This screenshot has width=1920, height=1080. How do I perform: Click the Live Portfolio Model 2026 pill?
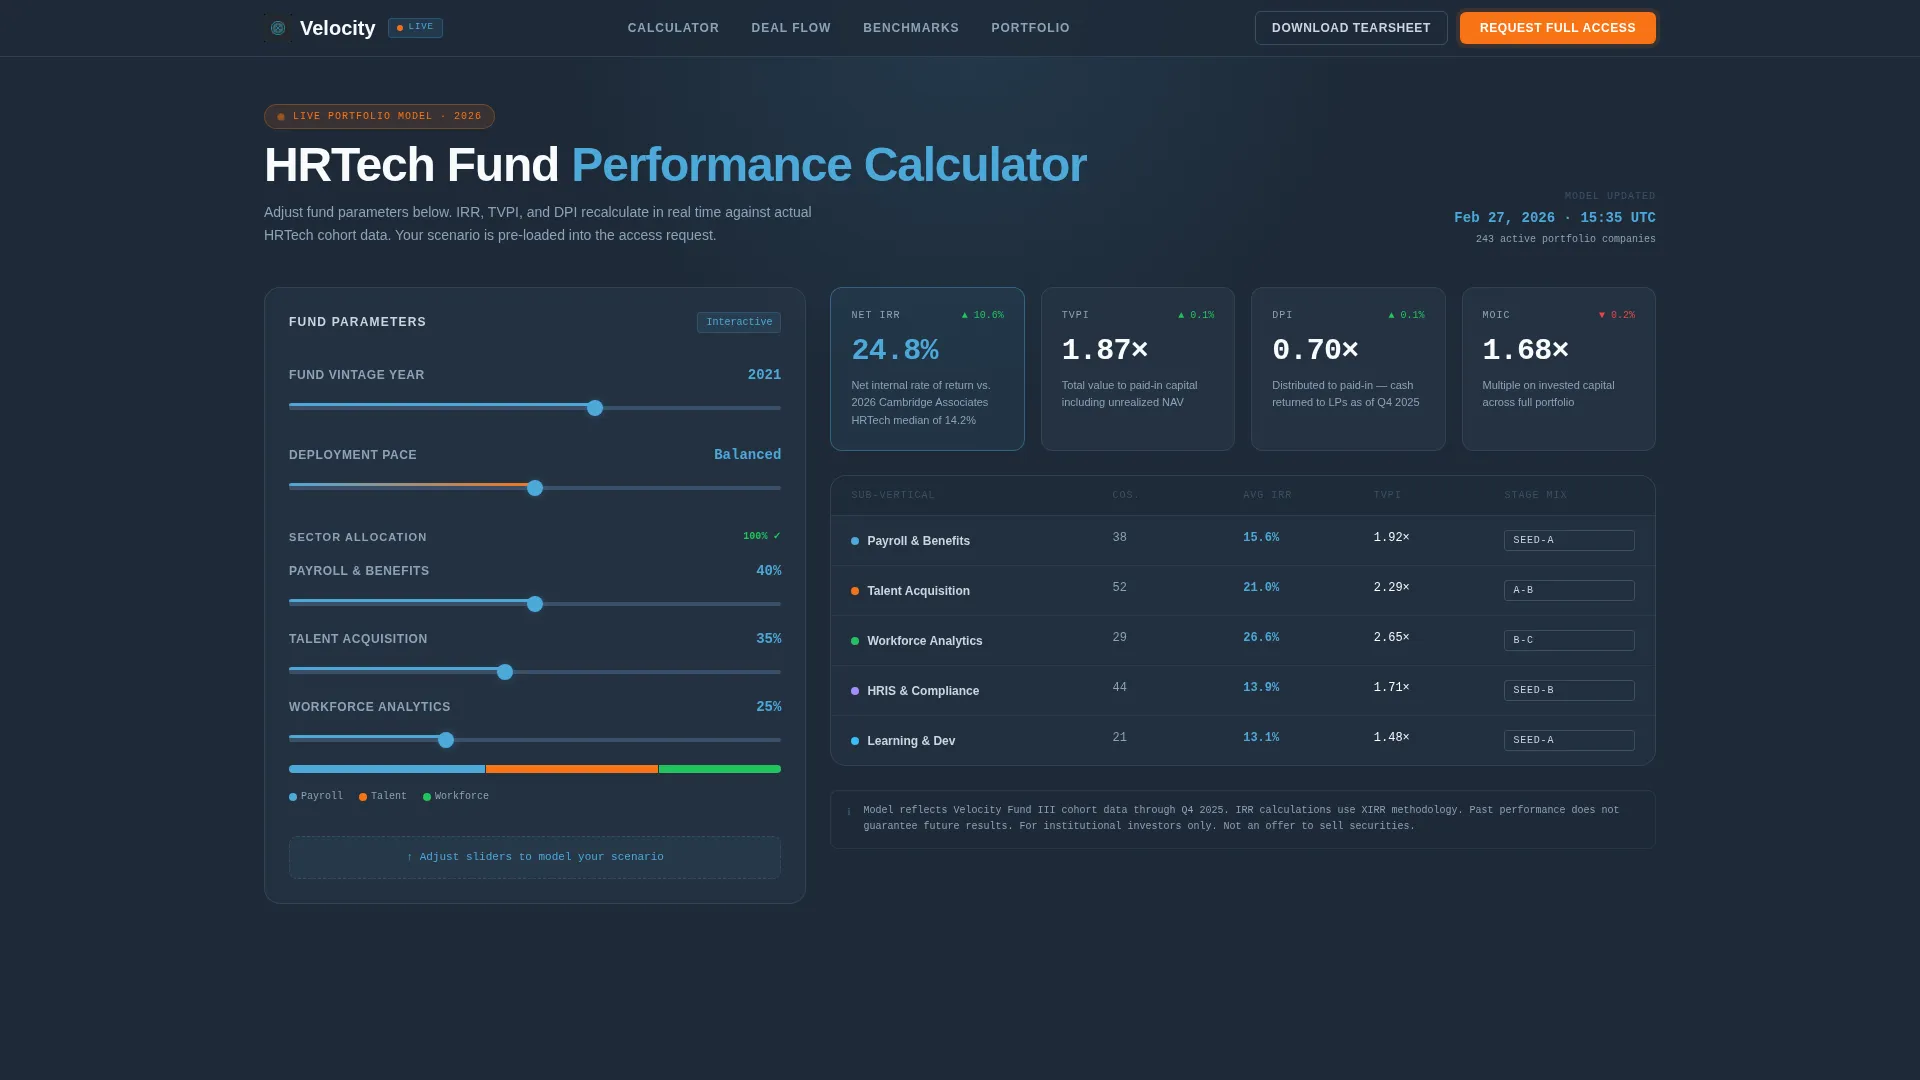click(379, 117)
